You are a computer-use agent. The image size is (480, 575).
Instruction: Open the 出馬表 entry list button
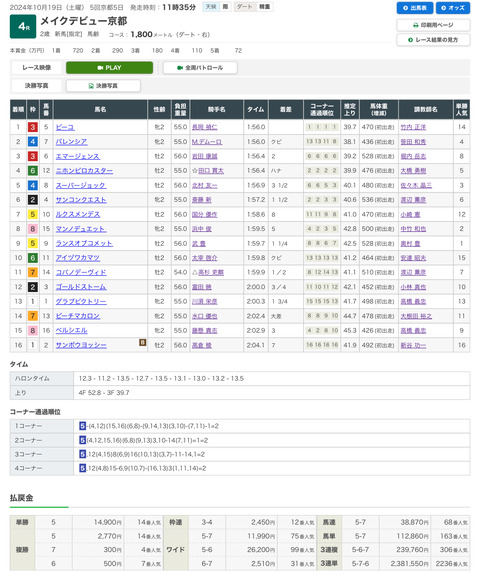point(415,8)
